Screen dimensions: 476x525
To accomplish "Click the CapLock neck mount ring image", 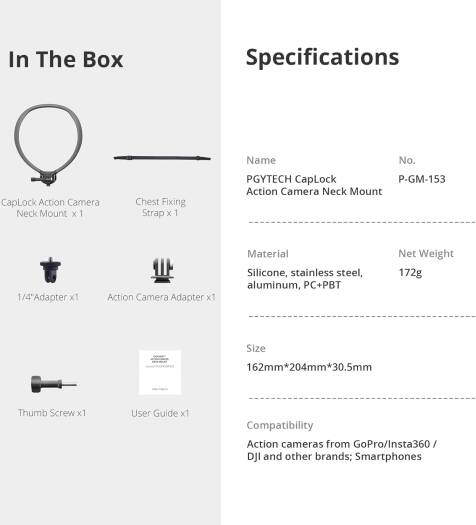I will click(48, 144).
